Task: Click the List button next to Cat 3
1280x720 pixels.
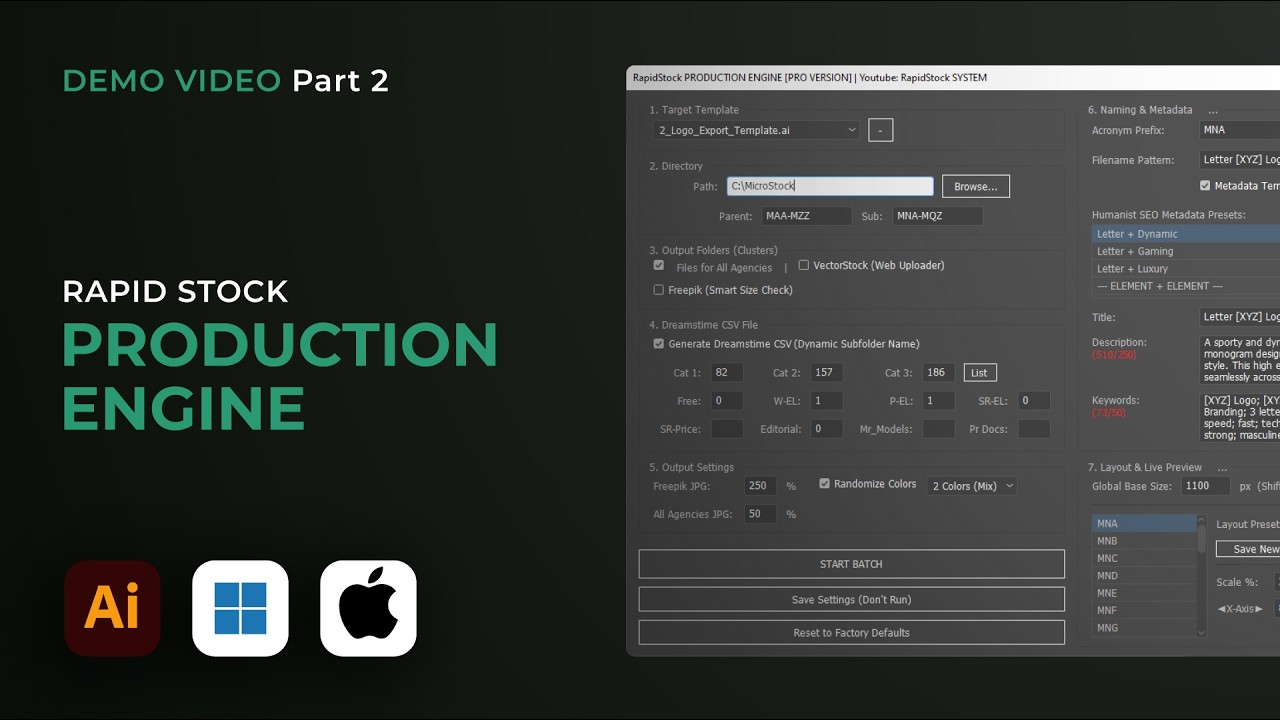Action: click(x=979, y=373)
